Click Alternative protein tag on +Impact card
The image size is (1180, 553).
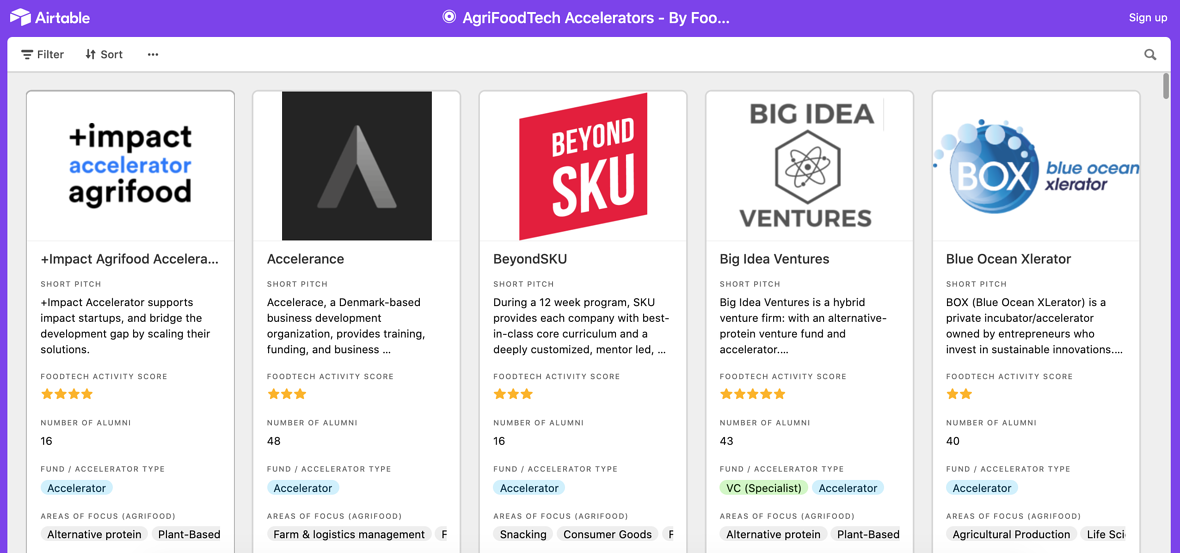click(x=94, y=534)
